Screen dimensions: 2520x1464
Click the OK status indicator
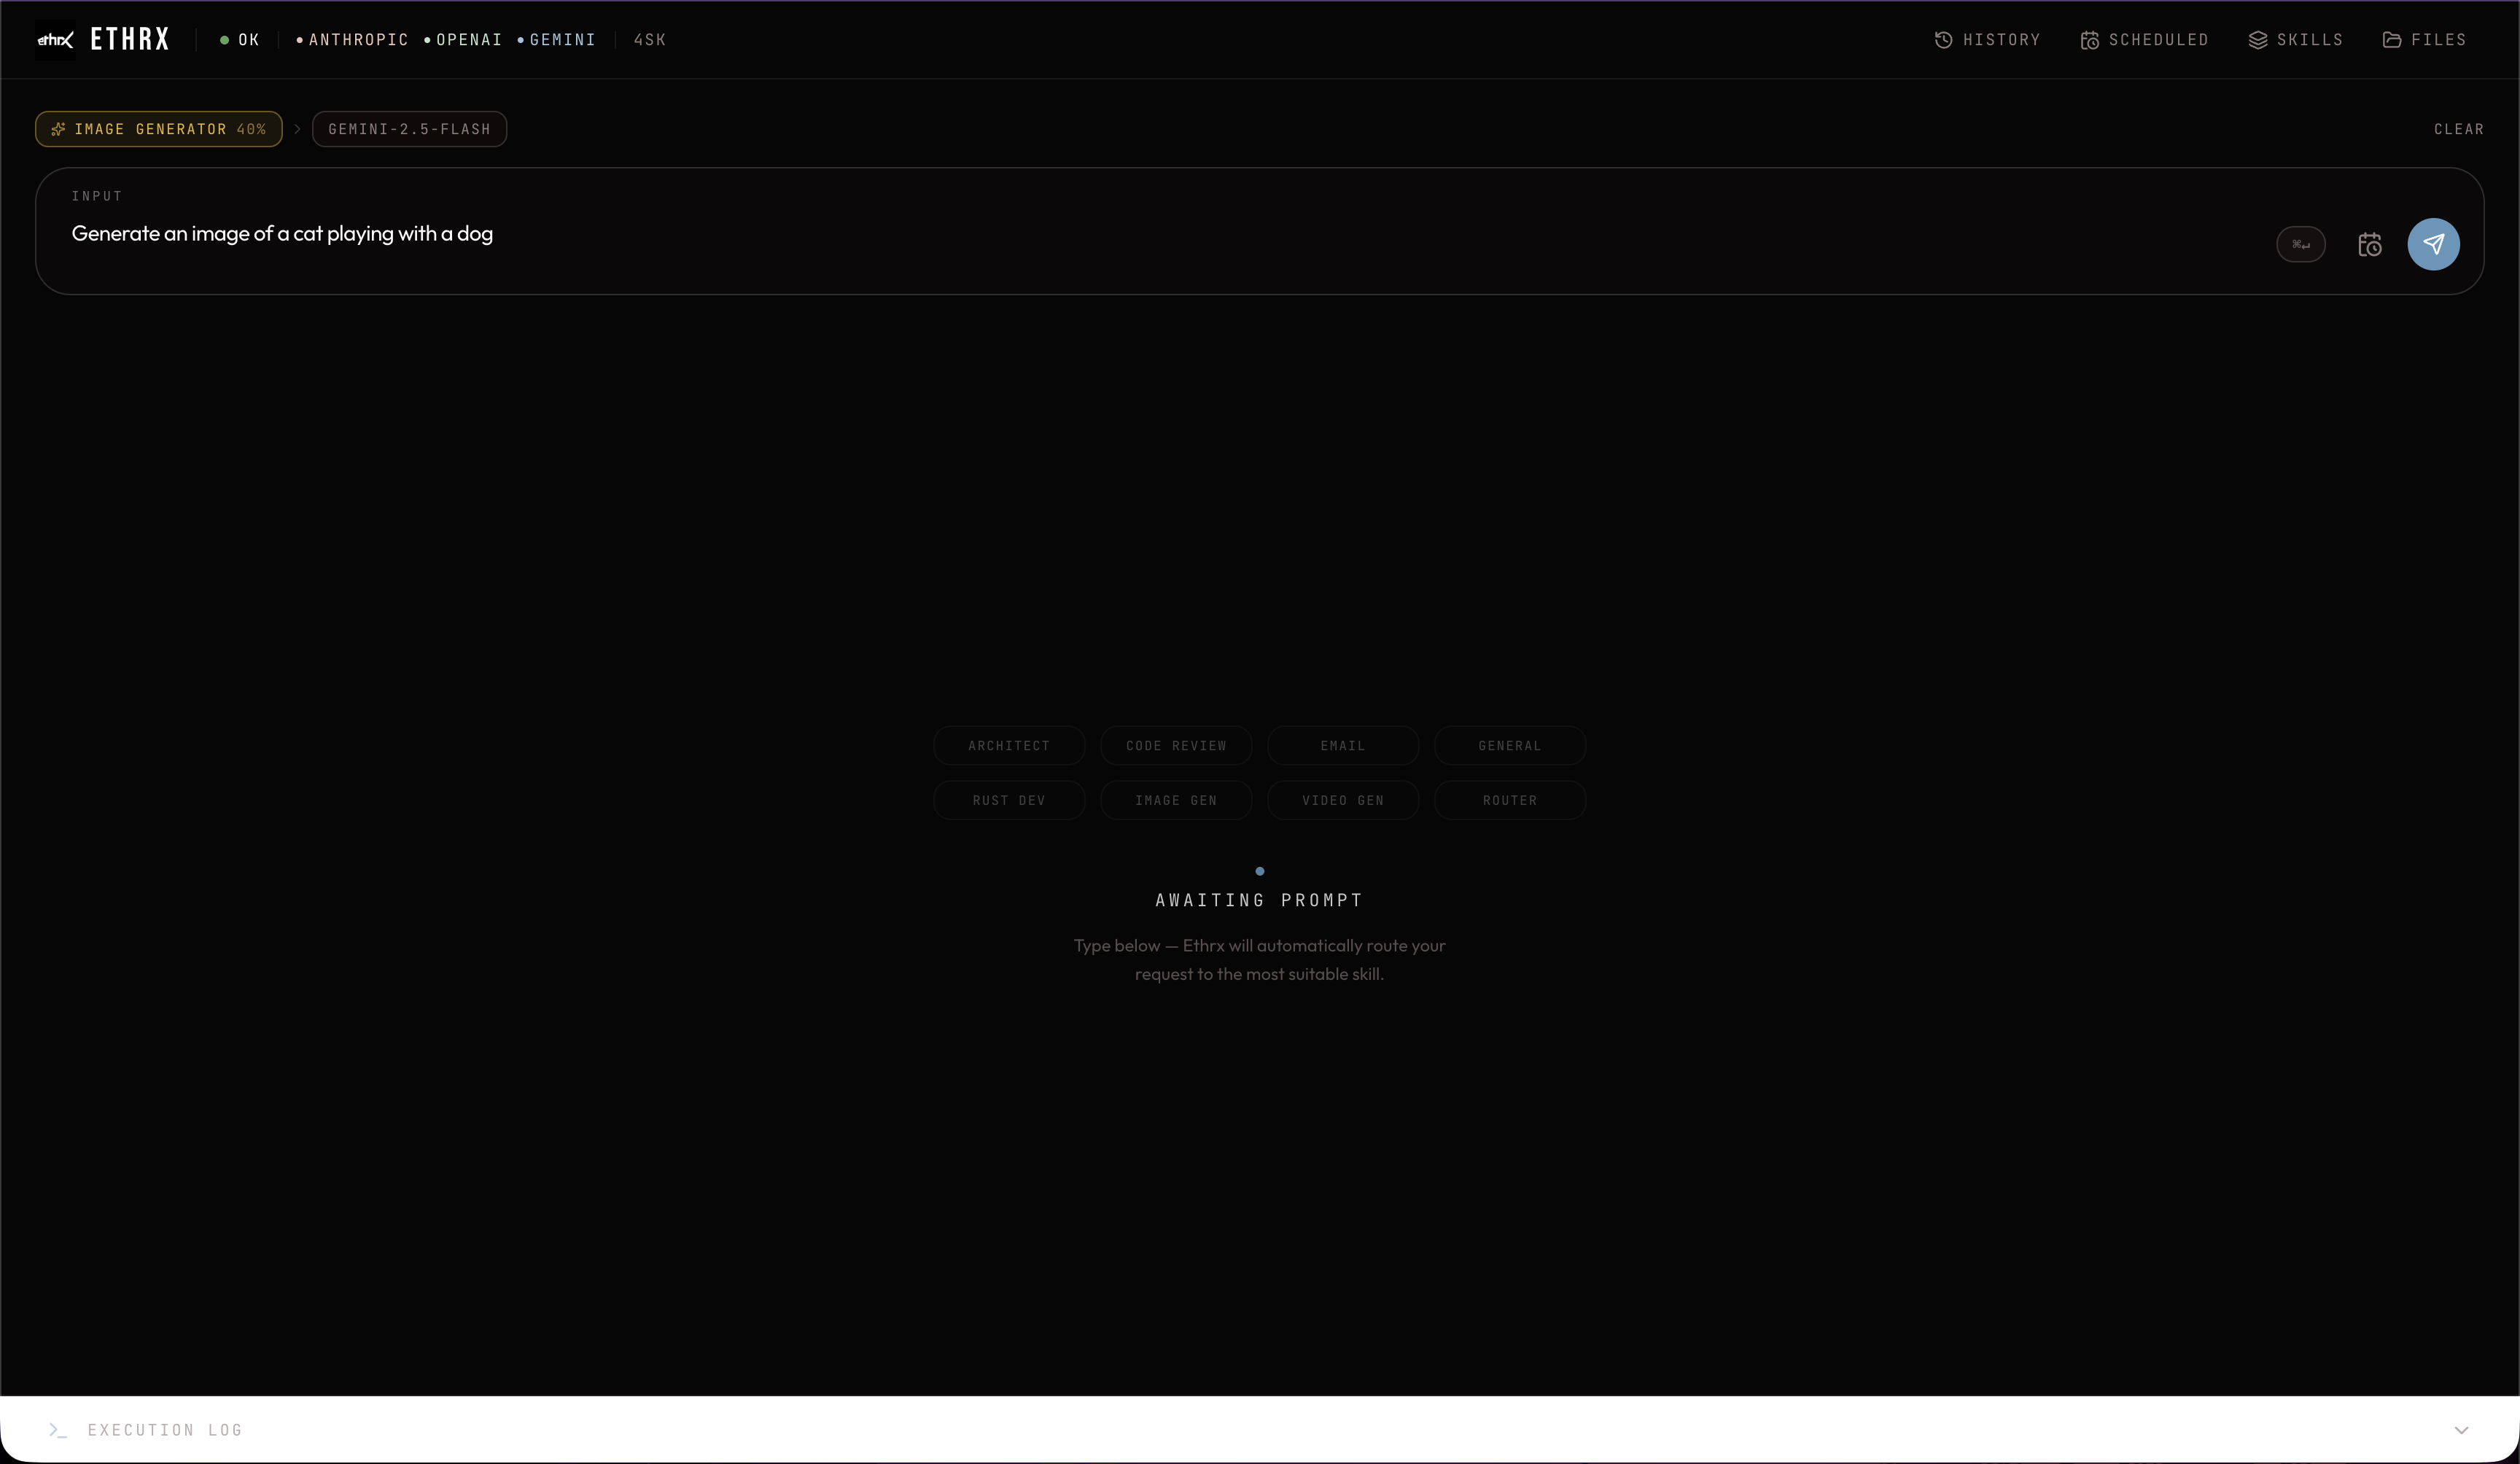240,40
